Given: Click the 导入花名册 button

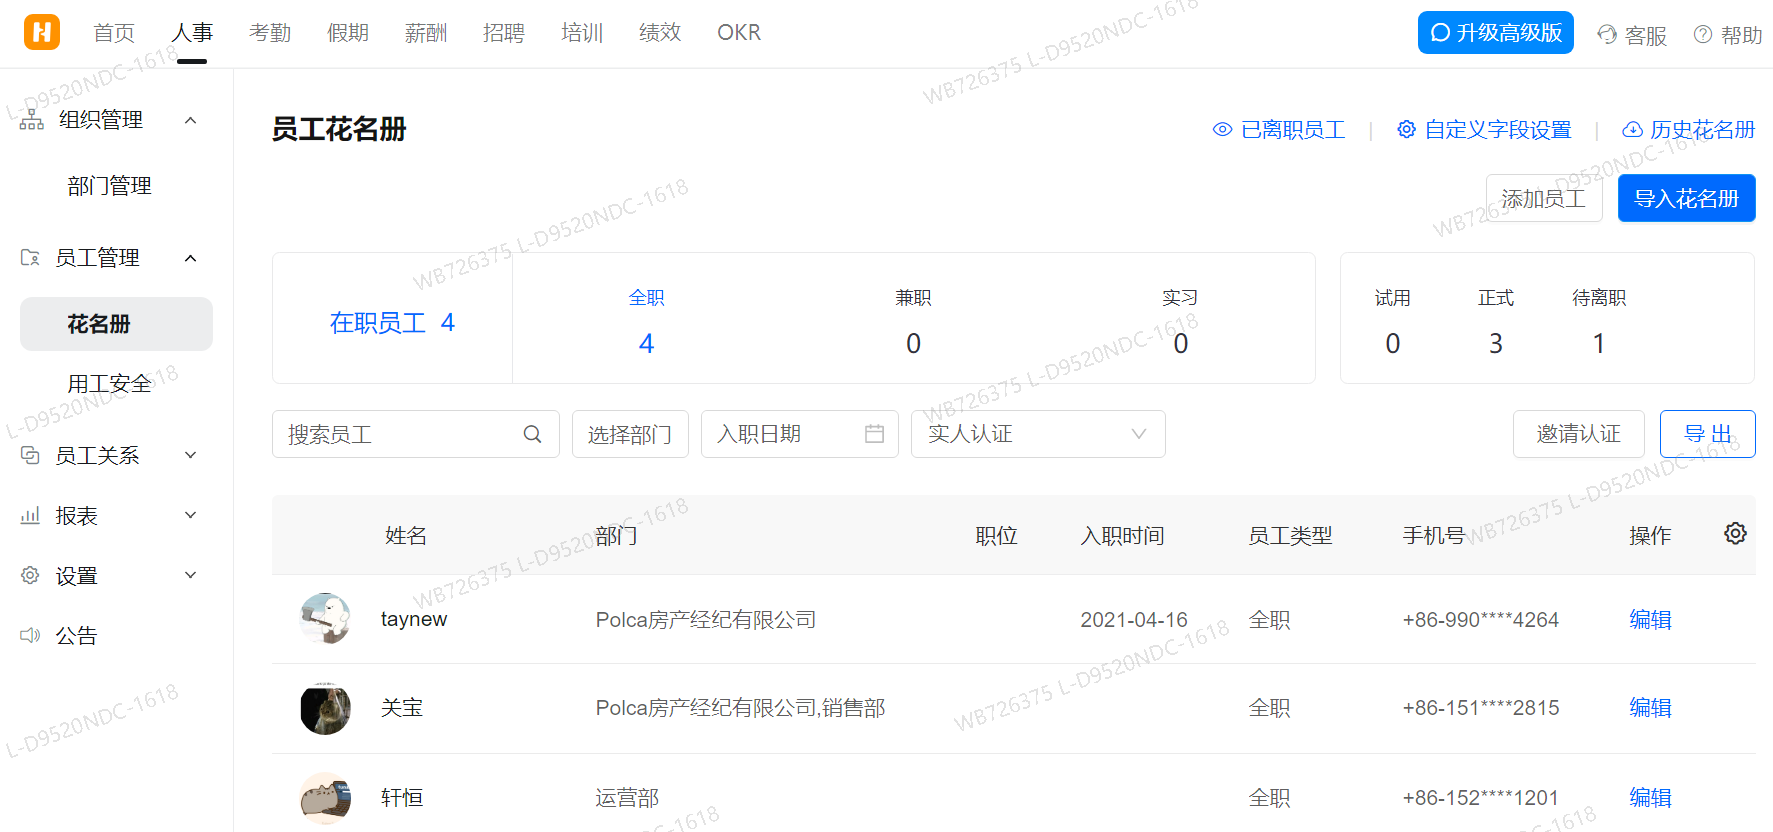Looking at the screenshot, I should 1686,198.
